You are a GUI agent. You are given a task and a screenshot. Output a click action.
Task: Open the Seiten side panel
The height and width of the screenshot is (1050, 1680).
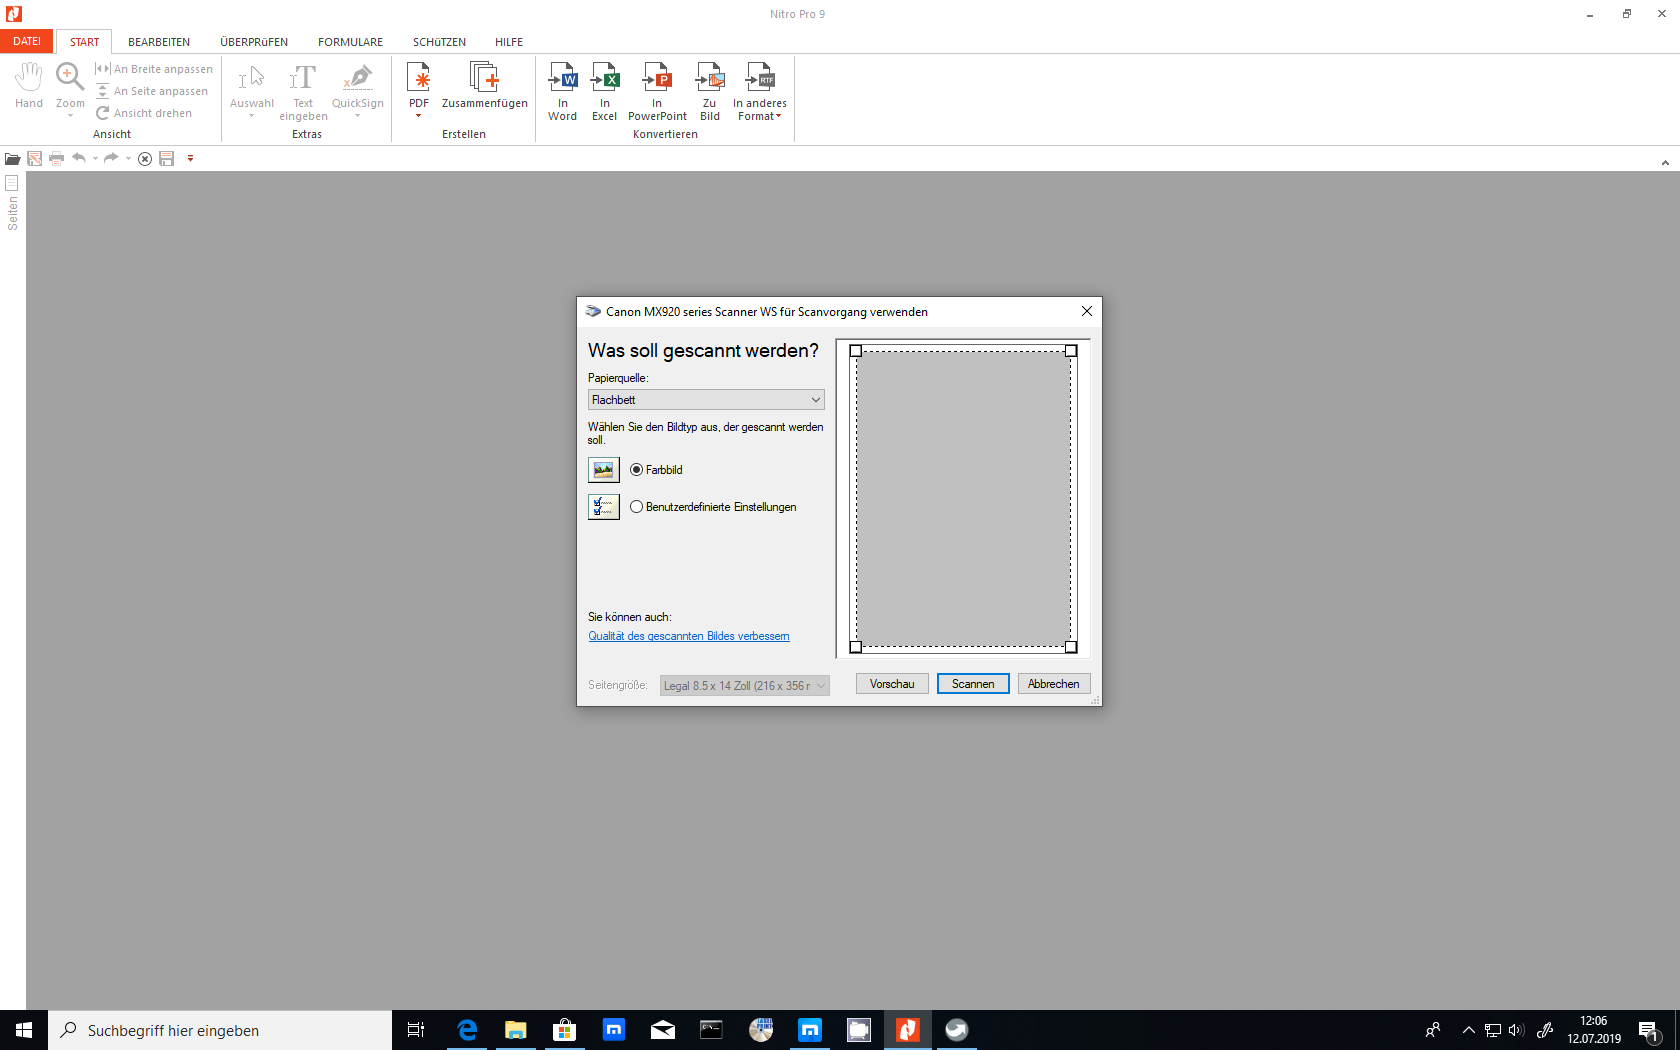pos(12,203)
